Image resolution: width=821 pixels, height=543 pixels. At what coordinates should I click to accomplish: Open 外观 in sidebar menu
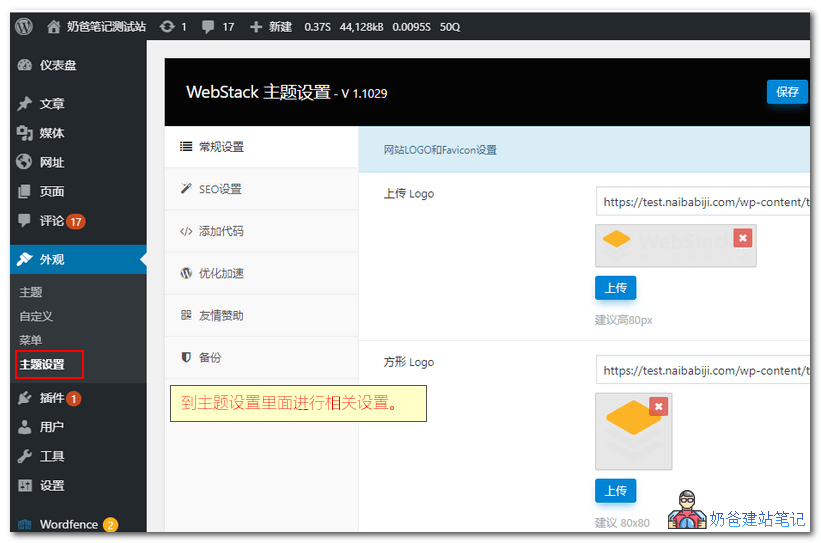tap(78, 259)
